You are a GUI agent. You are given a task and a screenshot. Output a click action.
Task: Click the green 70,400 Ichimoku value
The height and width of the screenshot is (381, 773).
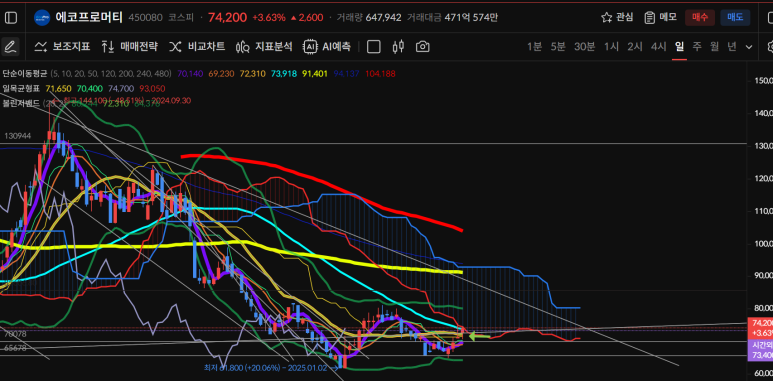(90, 89)
